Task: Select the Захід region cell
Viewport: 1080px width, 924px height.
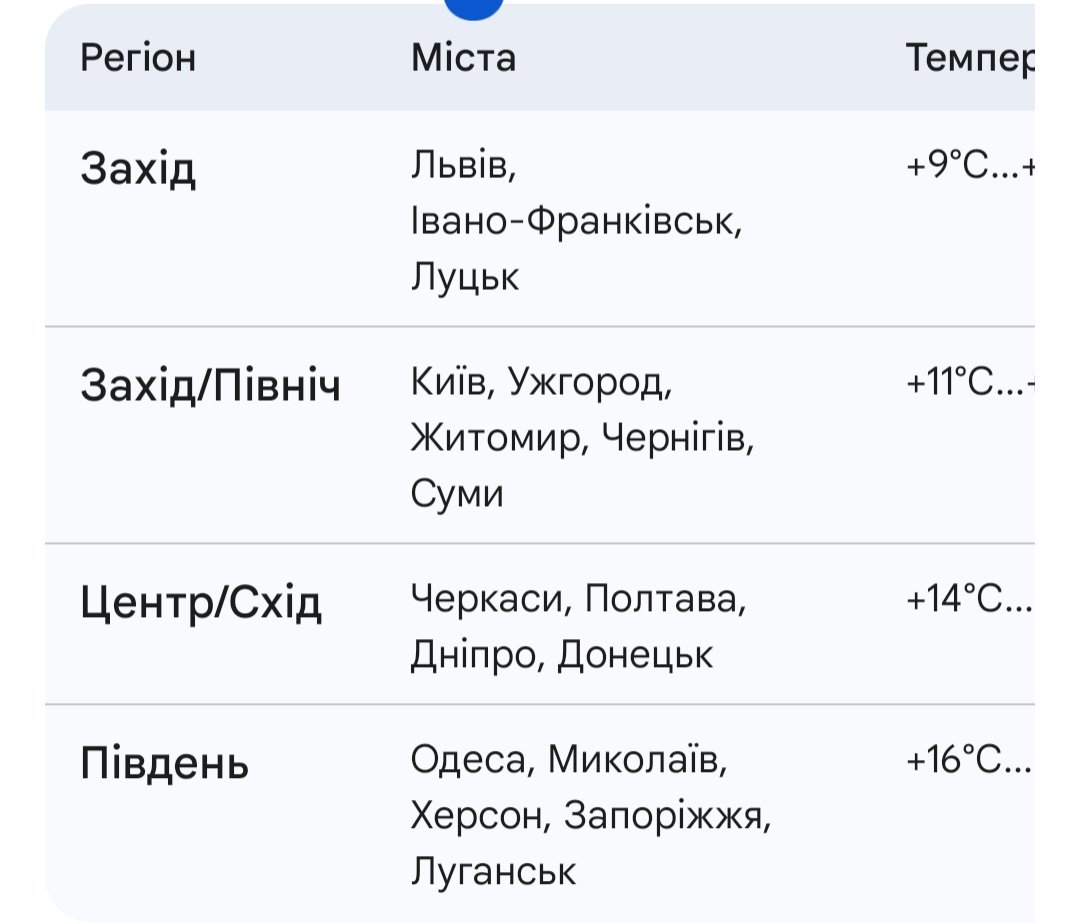Action: pyautogui.click(x=138, y=169)
